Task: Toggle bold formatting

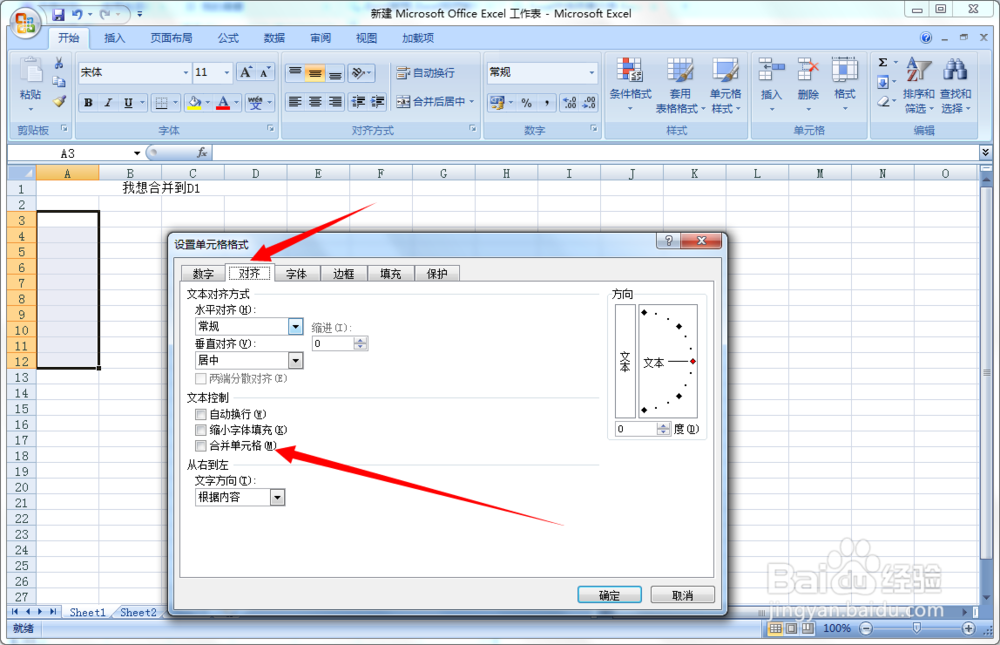Action: point(88,102)
